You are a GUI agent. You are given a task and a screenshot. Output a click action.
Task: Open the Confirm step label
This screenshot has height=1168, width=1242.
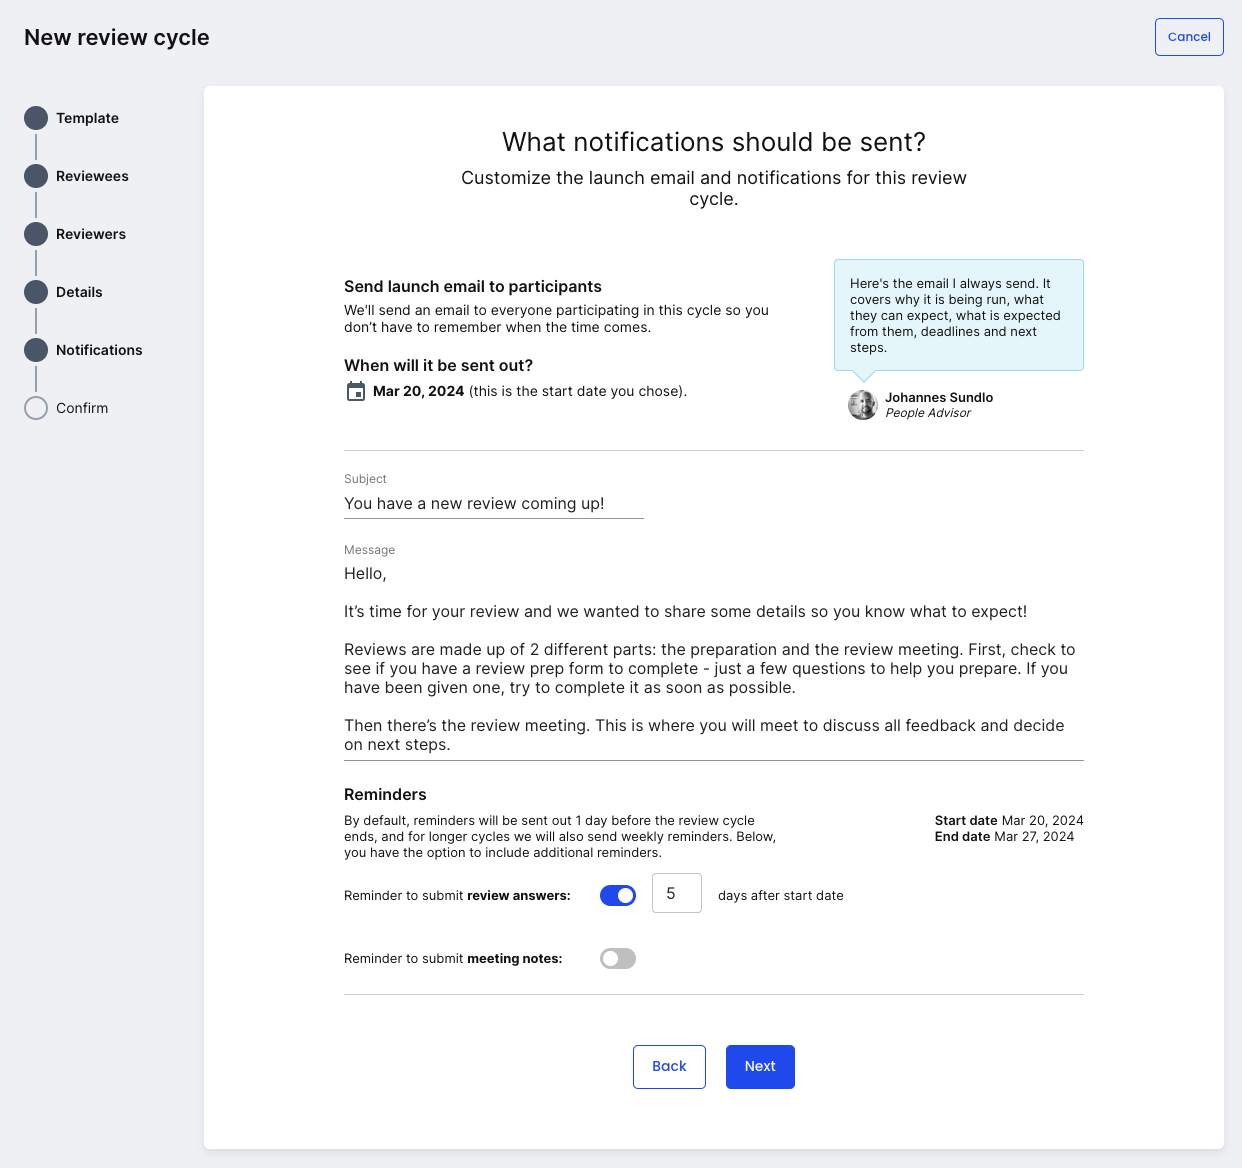(82, 408)
